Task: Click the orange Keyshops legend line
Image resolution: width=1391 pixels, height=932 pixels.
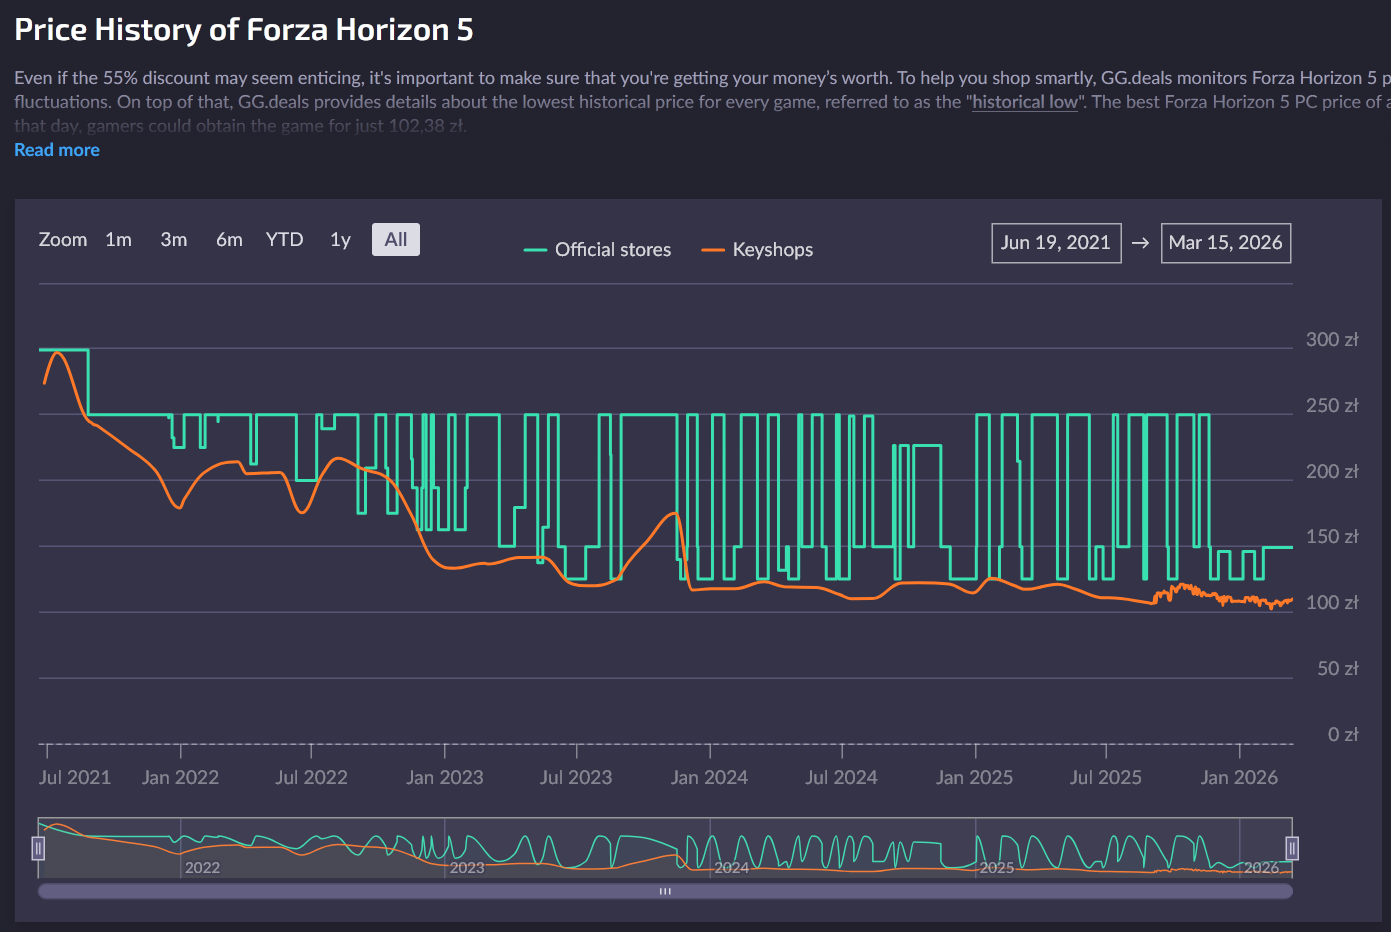Action: tap(713, 250)
